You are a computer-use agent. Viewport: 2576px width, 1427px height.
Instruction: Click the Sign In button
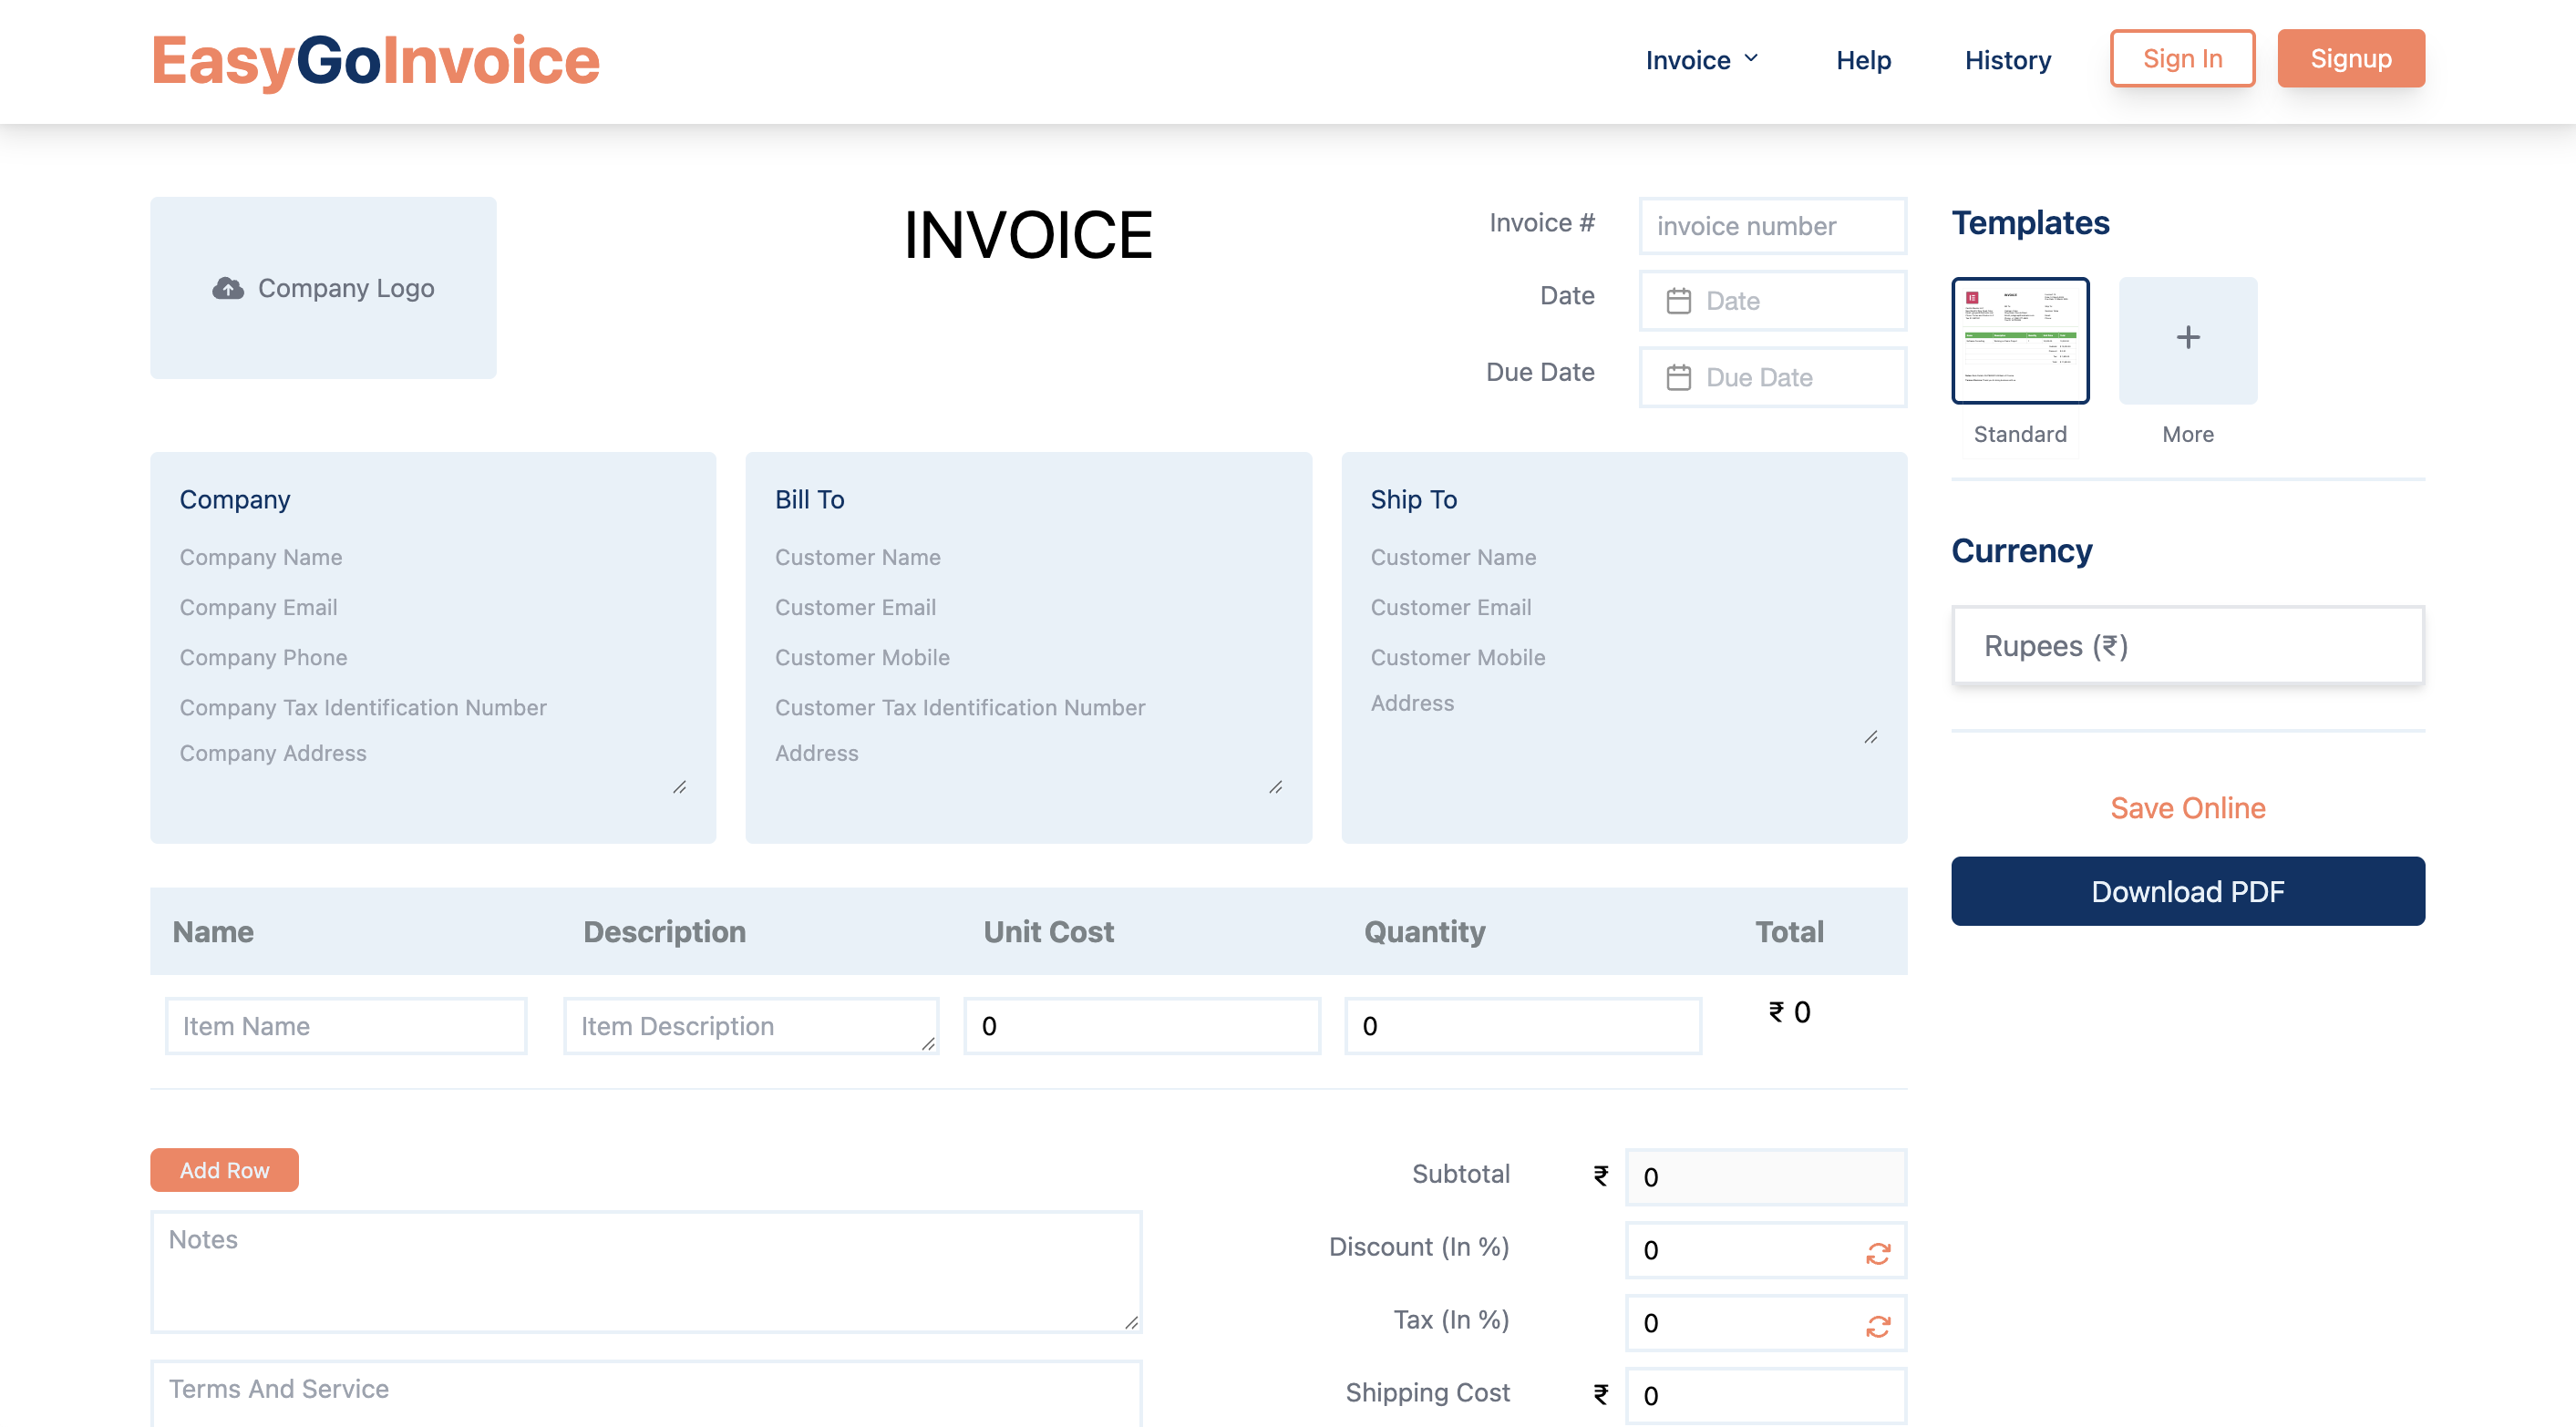(x=2182, y=58)
